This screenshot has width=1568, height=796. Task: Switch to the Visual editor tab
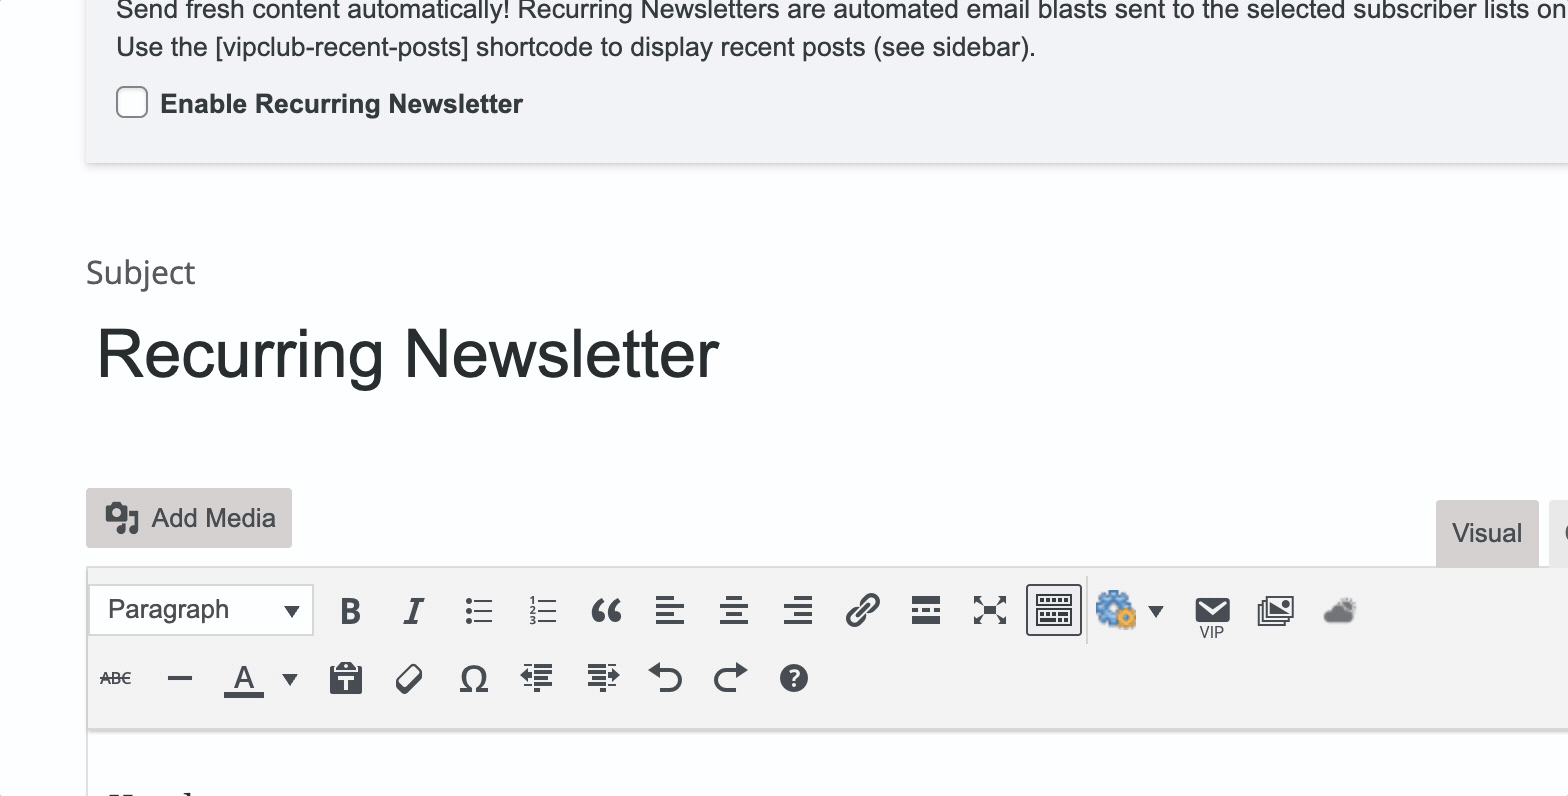click(1486, 533)
